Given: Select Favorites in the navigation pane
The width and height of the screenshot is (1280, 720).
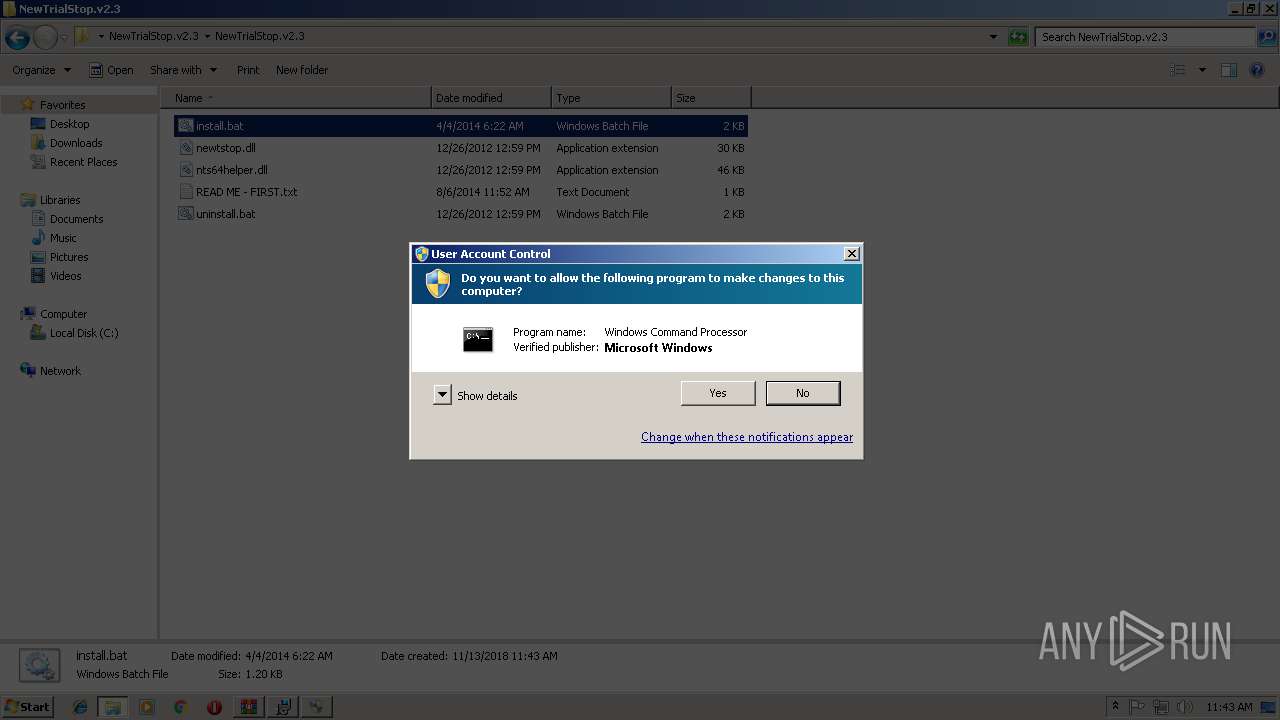Looking at the screenshot, I should [62, 105].
